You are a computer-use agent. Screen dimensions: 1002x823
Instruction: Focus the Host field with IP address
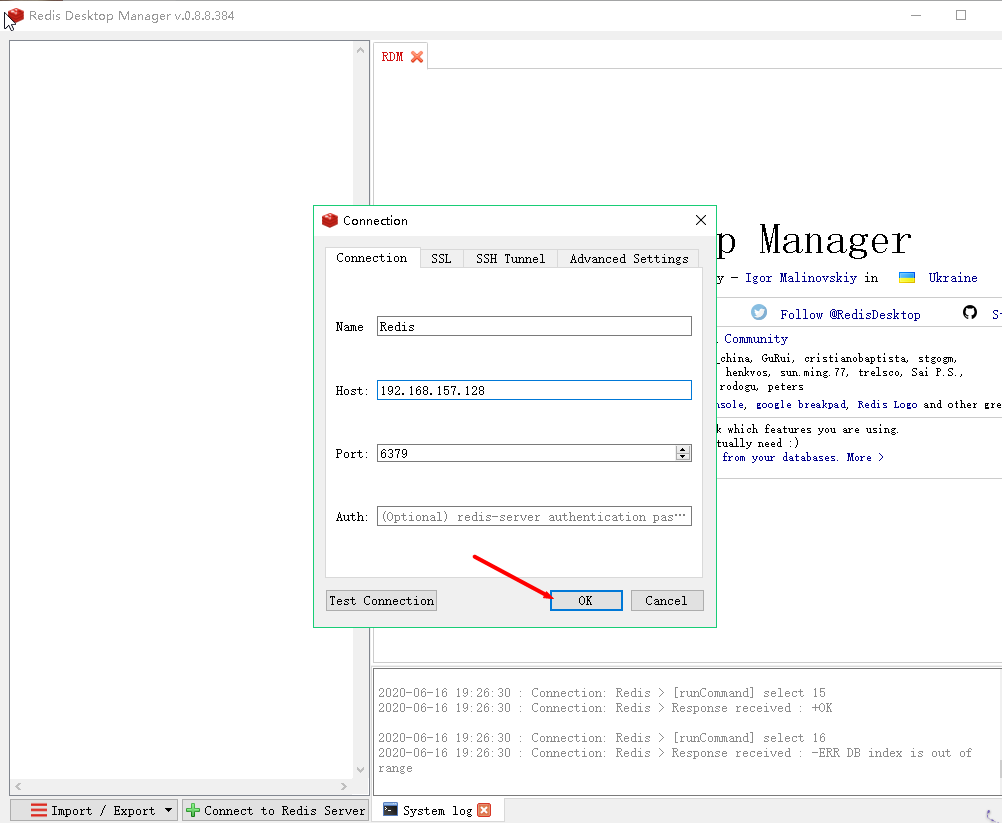[x=534, y=390]
